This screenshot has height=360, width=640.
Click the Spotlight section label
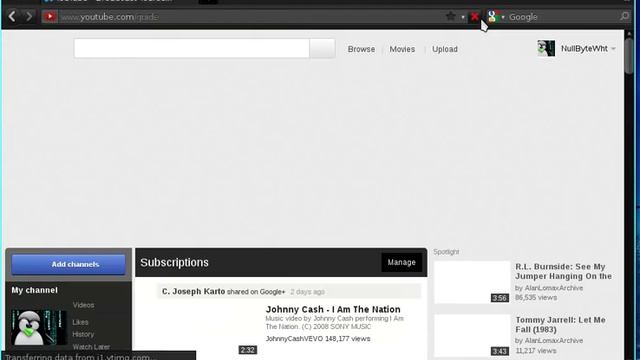pyautogui.click(x=446, y=252)
